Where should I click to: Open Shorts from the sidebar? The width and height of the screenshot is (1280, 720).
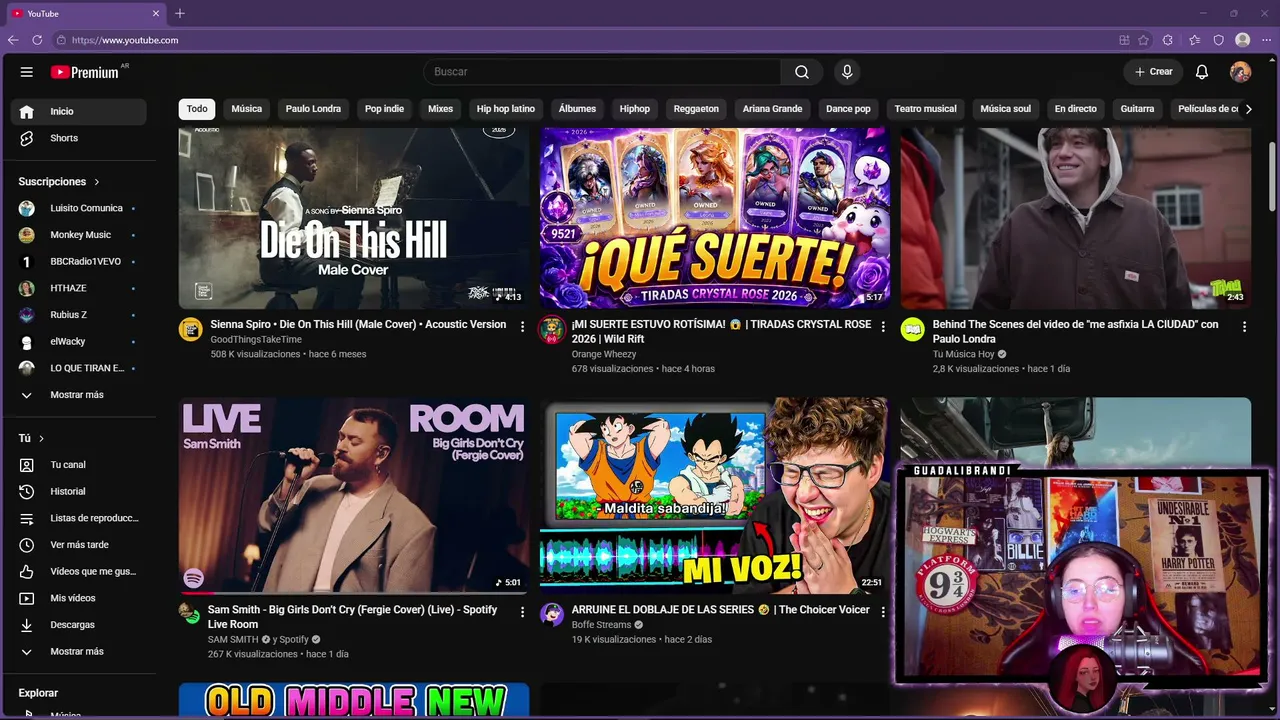click(79, 138)
